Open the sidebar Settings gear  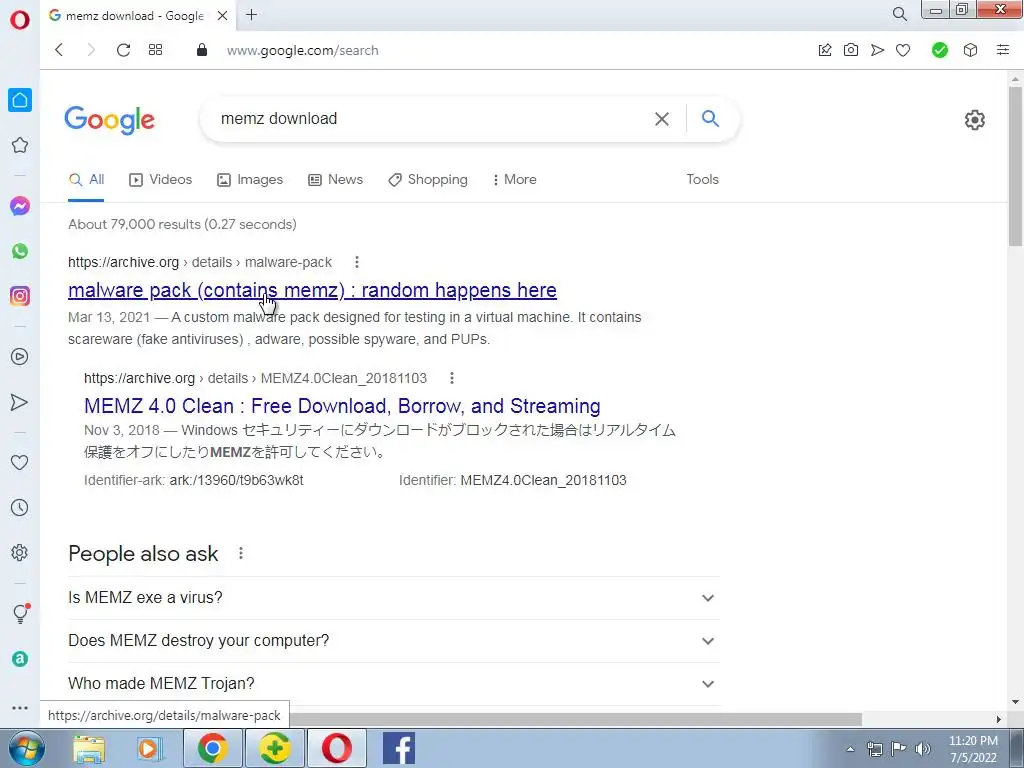tap(20, 552)
